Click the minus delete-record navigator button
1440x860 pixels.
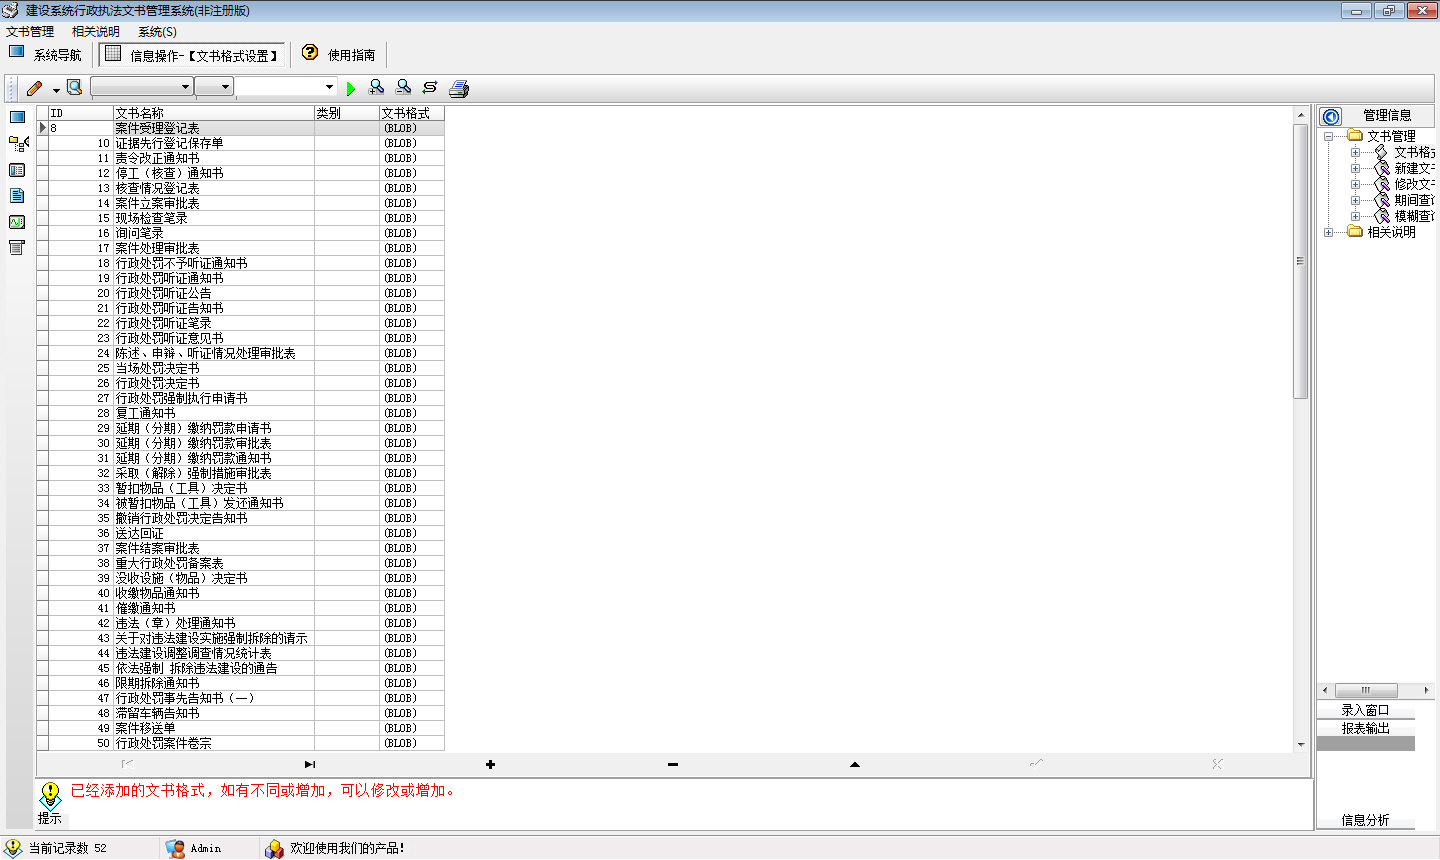point(673,764)
